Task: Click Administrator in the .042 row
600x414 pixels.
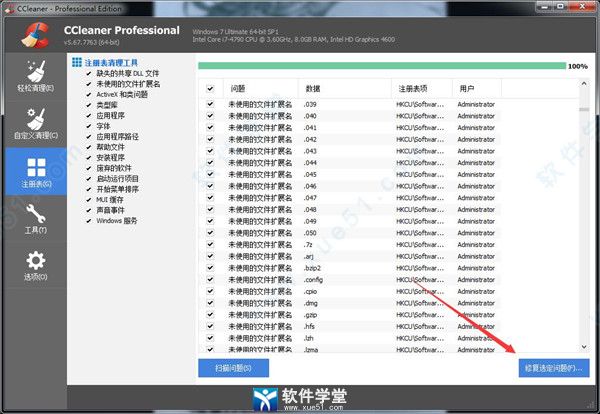Action: tap(476, 139)
